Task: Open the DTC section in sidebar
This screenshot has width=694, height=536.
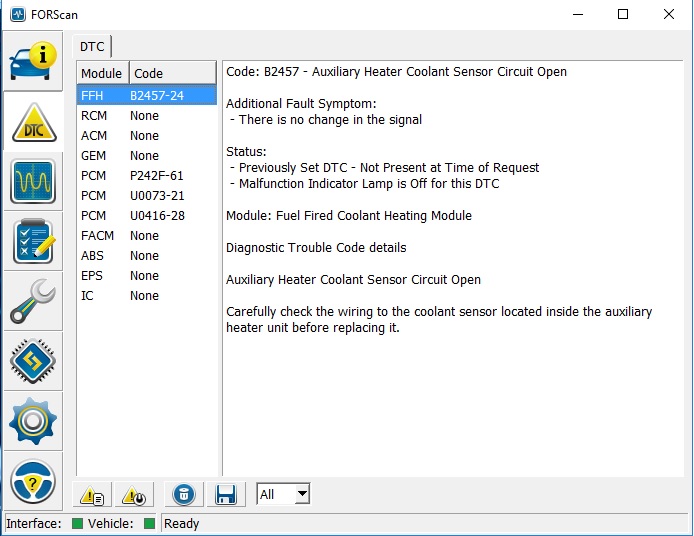Action: (x=33, y=123)
